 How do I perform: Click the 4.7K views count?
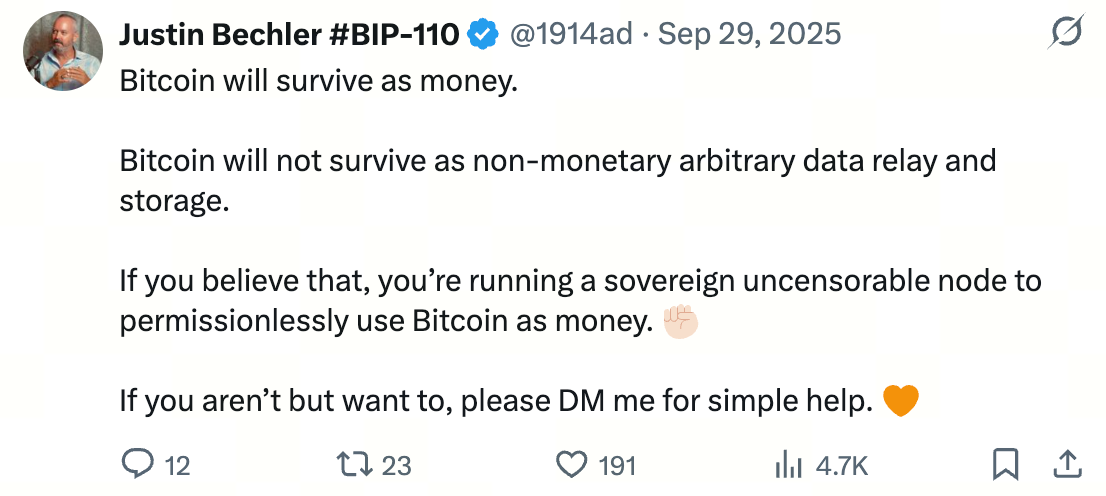[x=842, y=465]
